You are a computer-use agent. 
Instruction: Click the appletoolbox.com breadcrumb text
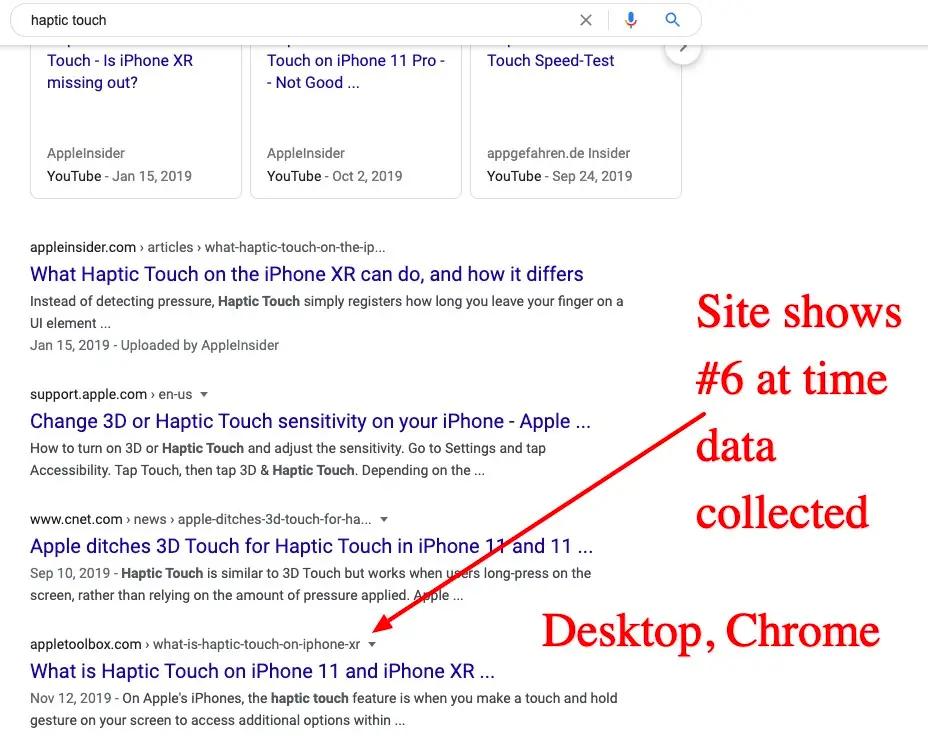click(x=195, y=644)
